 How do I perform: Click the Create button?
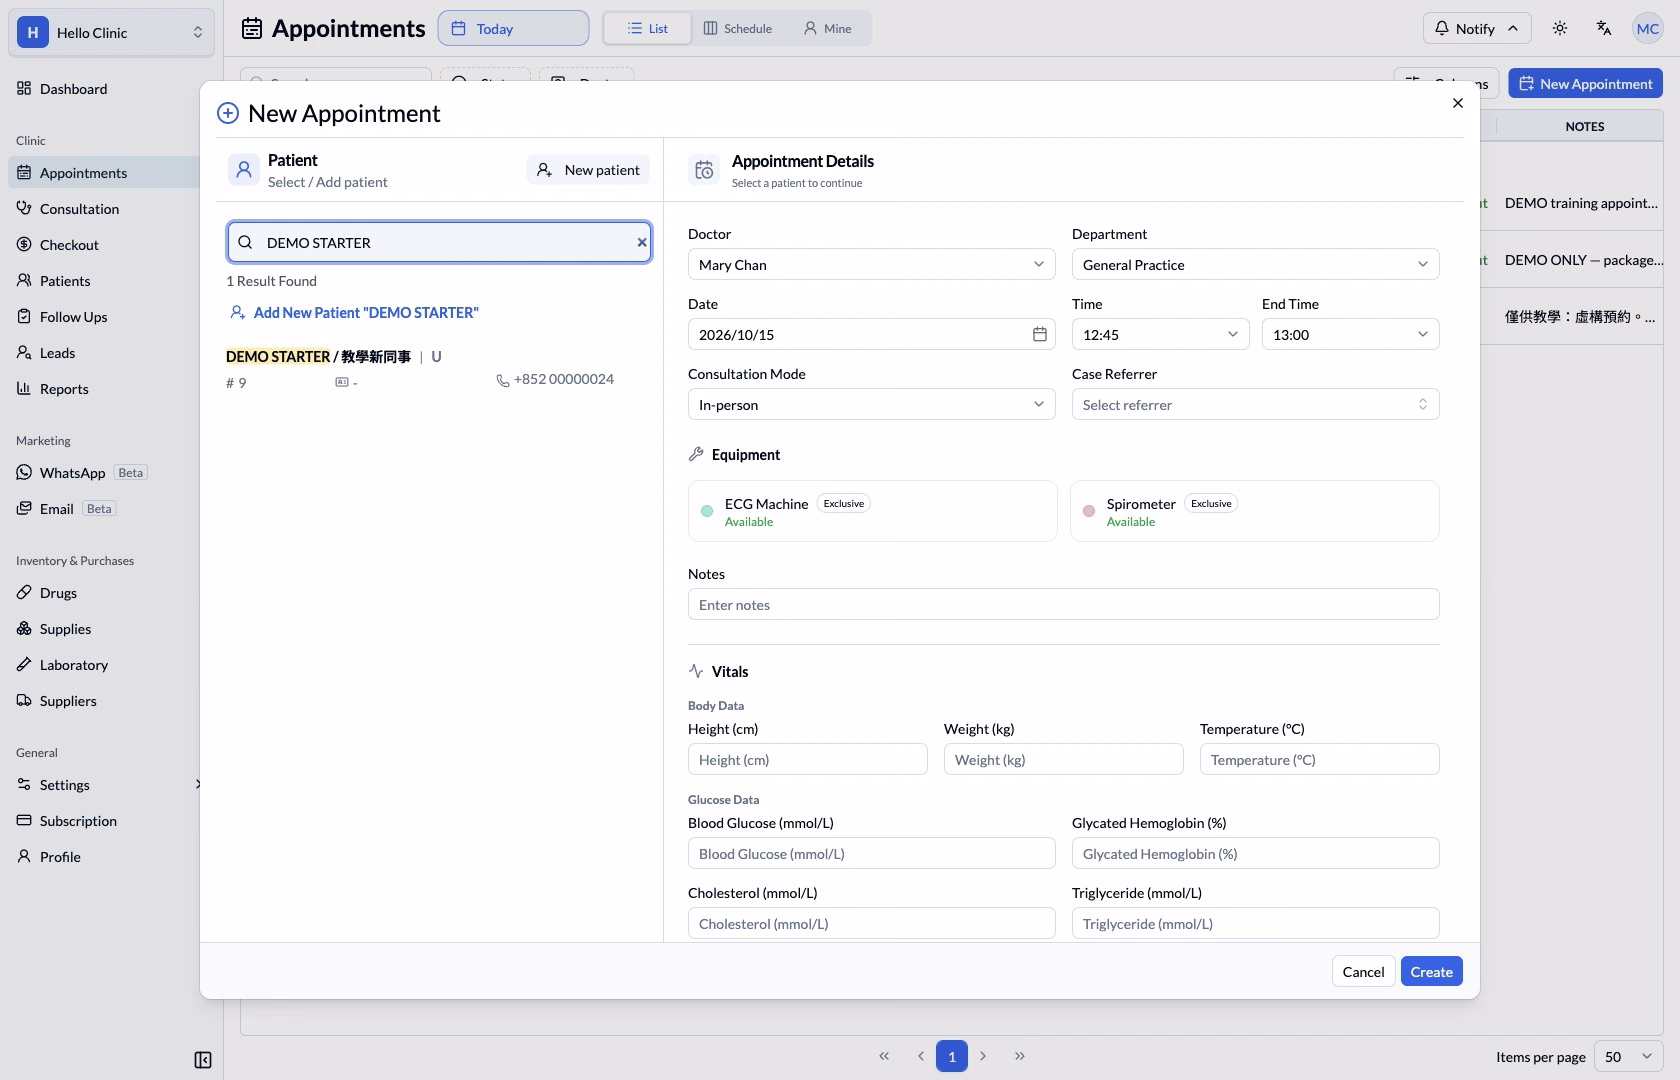click(1432, 971)
